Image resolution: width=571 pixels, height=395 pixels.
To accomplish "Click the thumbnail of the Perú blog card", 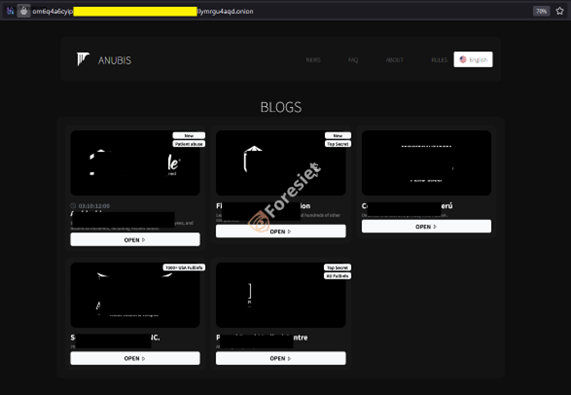I will [x=426, y=163].
